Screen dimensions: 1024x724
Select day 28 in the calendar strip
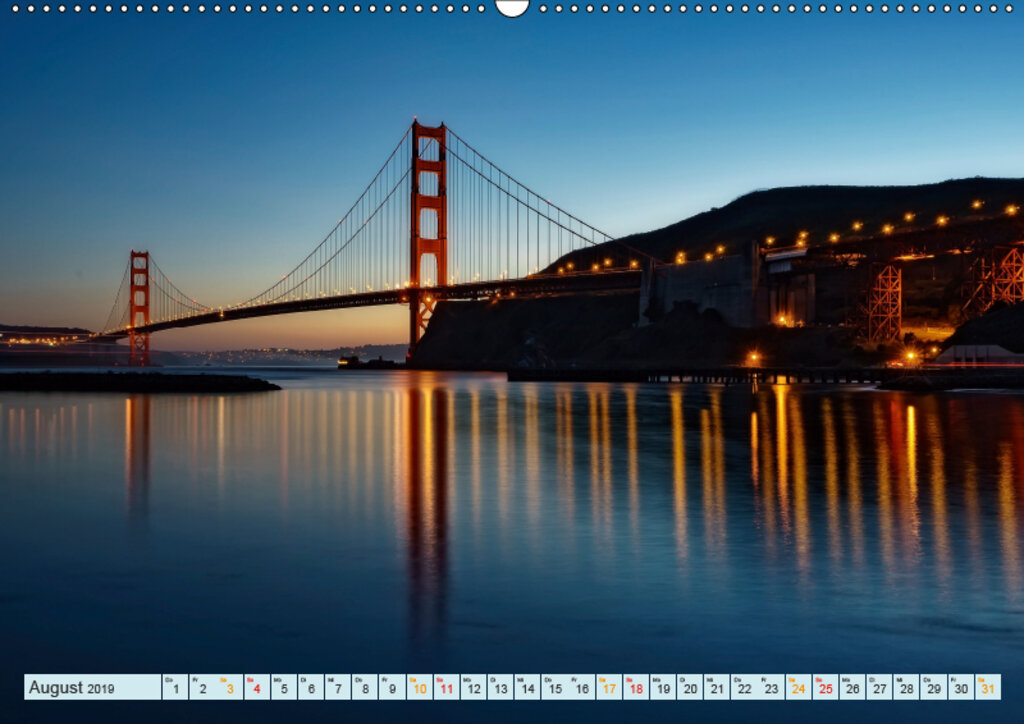coord(907,687)
